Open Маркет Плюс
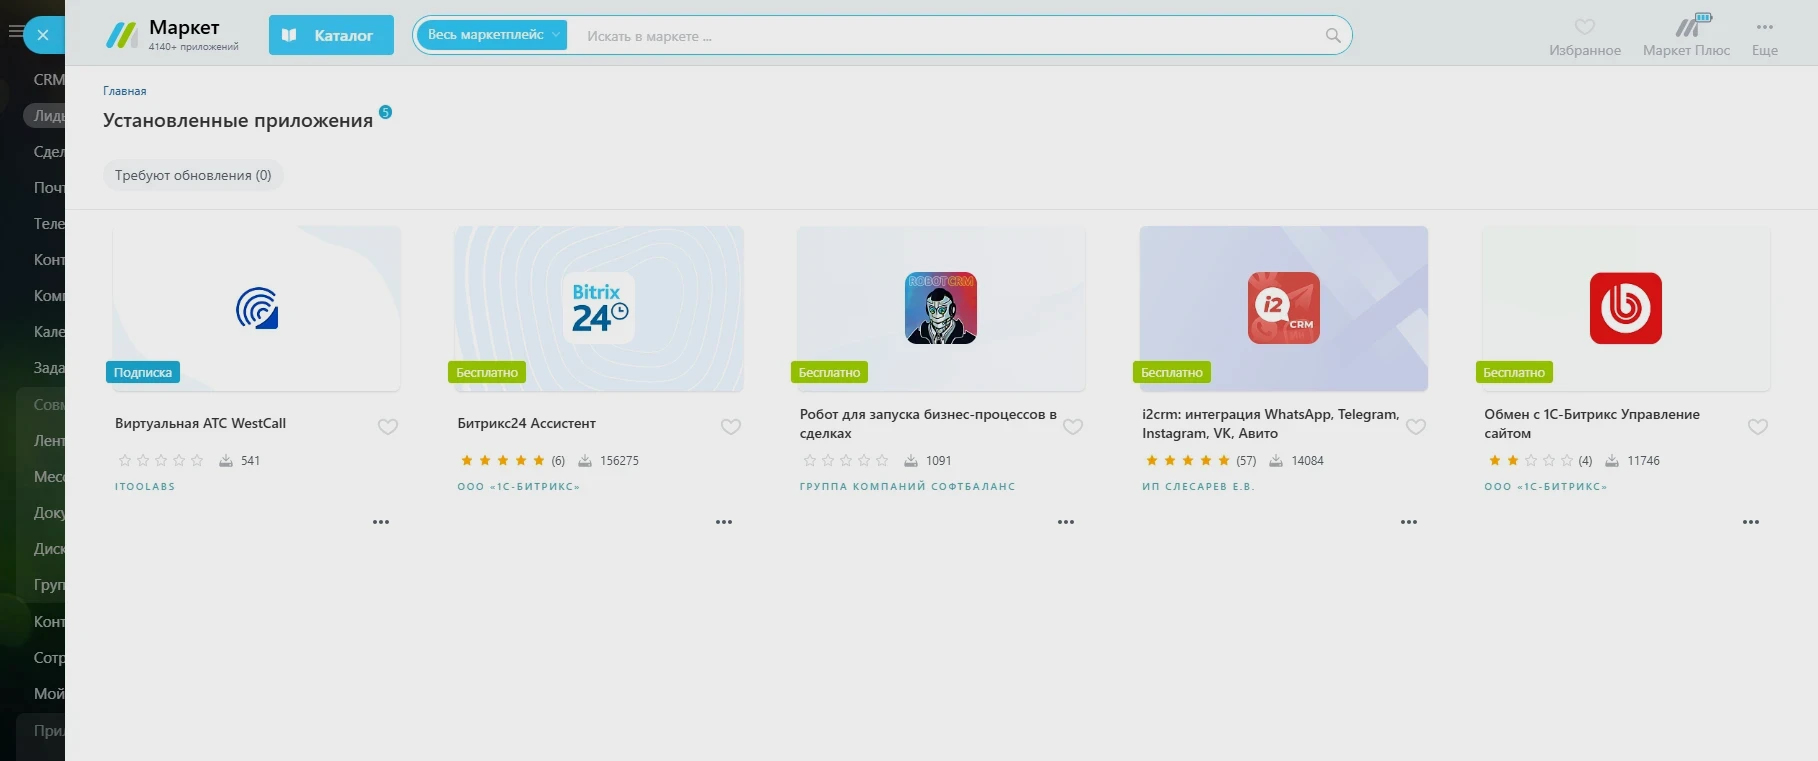The image size is (1818, 761). tap(1686, 36)
